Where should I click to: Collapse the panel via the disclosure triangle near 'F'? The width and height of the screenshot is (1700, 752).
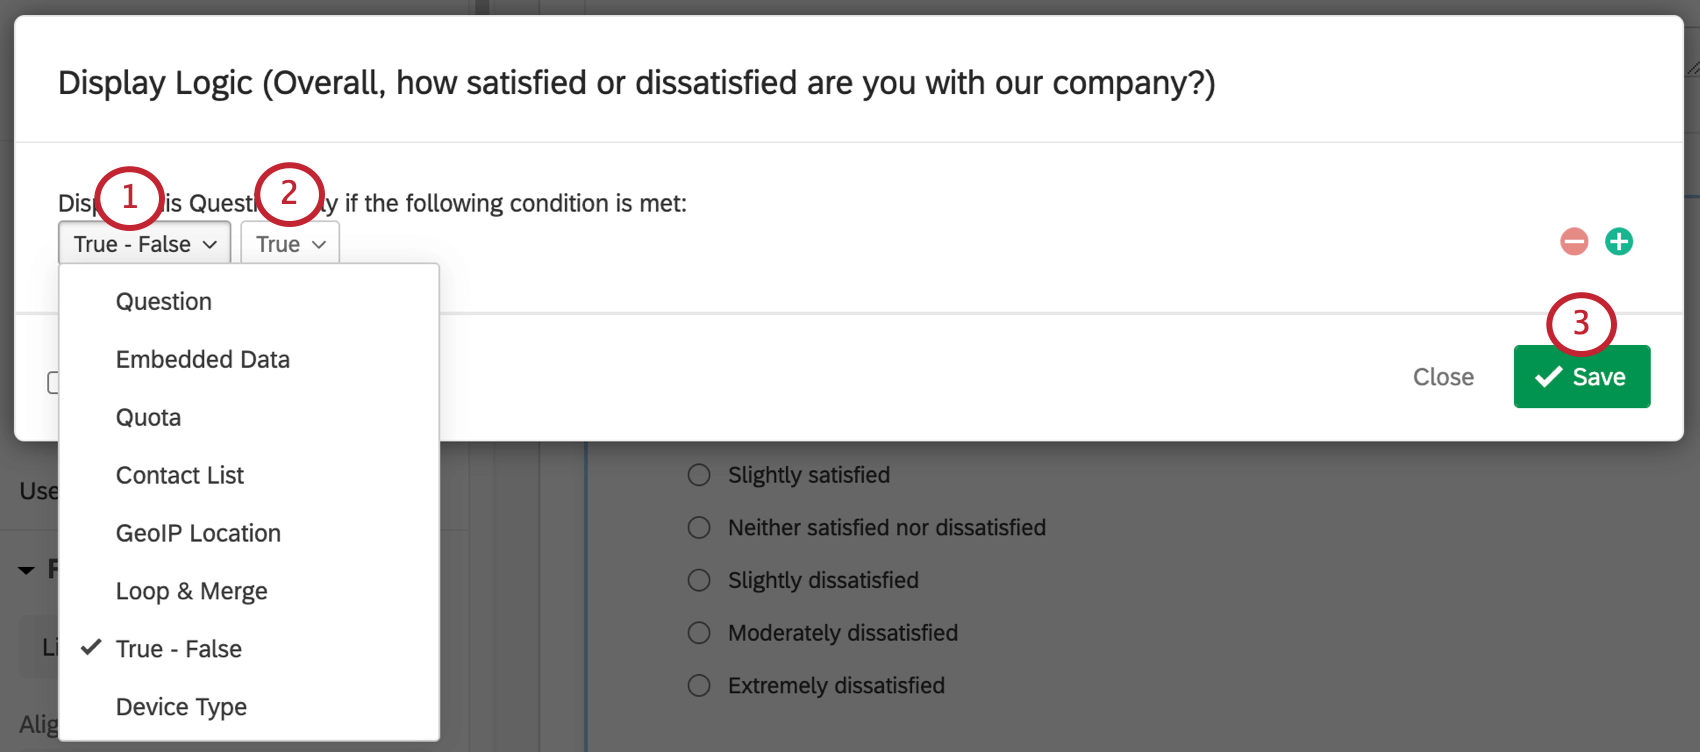26,568
